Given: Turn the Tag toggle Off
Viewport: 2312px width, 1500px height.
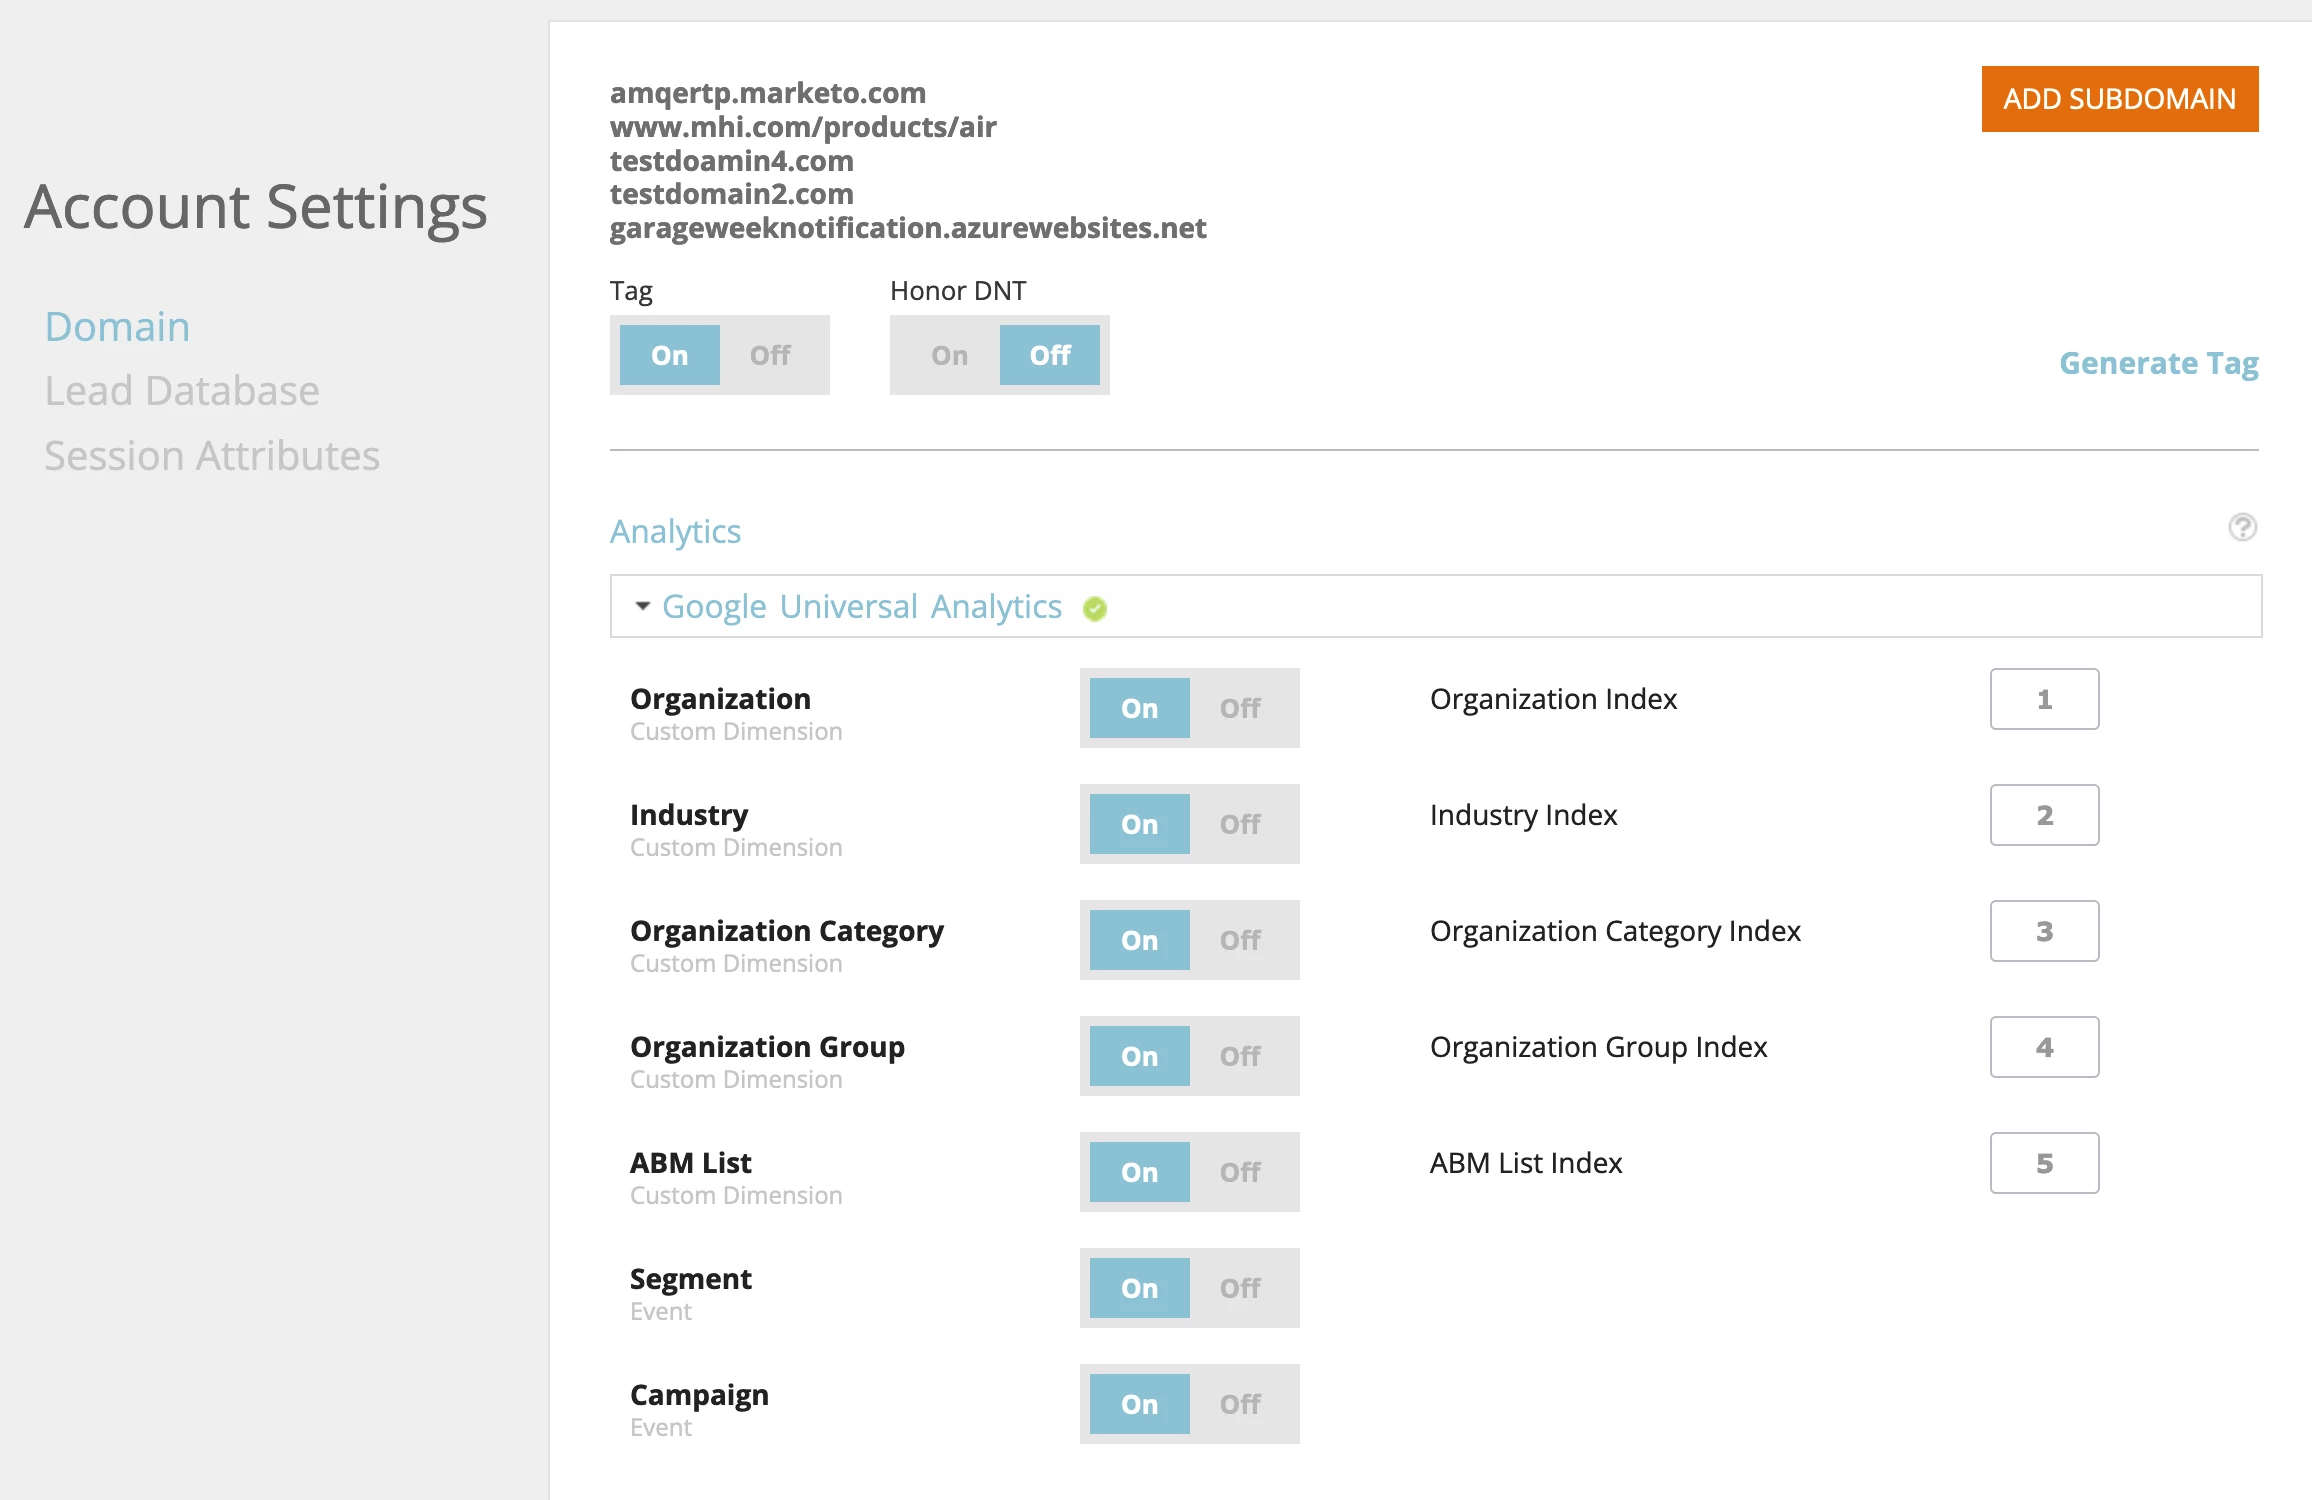Looking at the screenshot, I should coord(770,355).
